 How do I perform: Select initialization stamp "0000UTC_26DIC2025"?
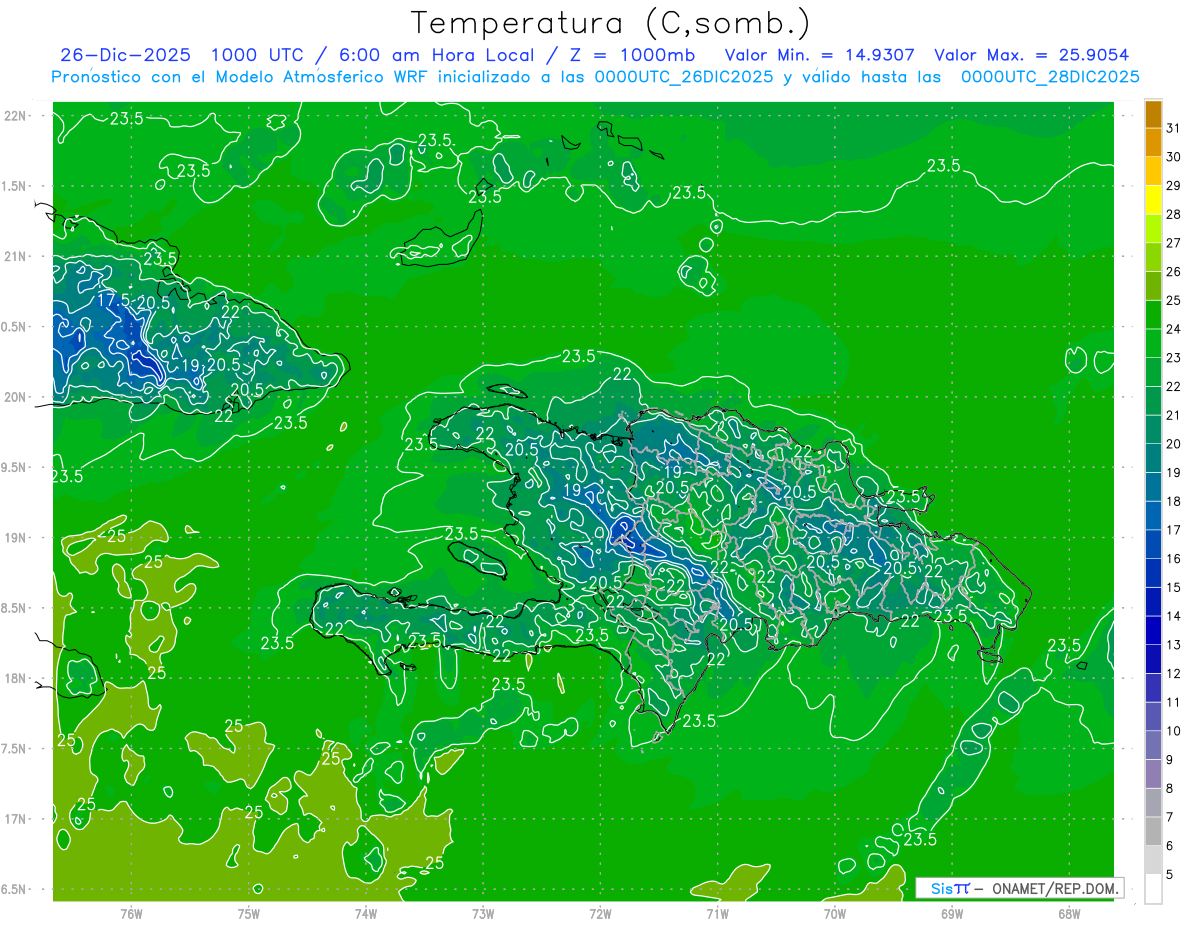(x=684, y=77)
